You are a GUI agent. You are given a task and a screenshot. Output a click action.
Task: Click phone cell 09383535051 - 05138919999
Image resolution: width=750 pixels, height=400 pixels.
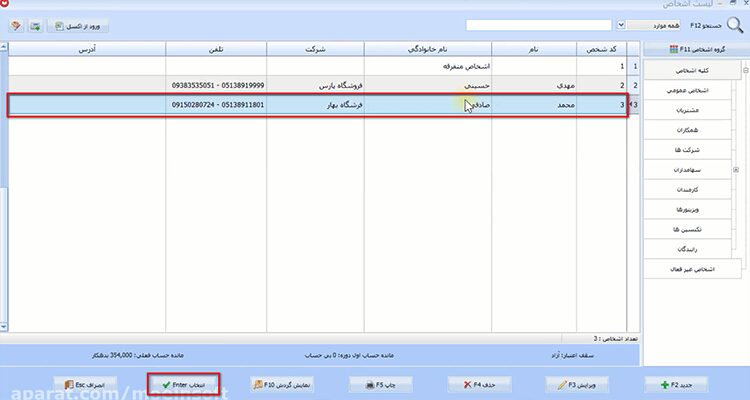point(218,86)
